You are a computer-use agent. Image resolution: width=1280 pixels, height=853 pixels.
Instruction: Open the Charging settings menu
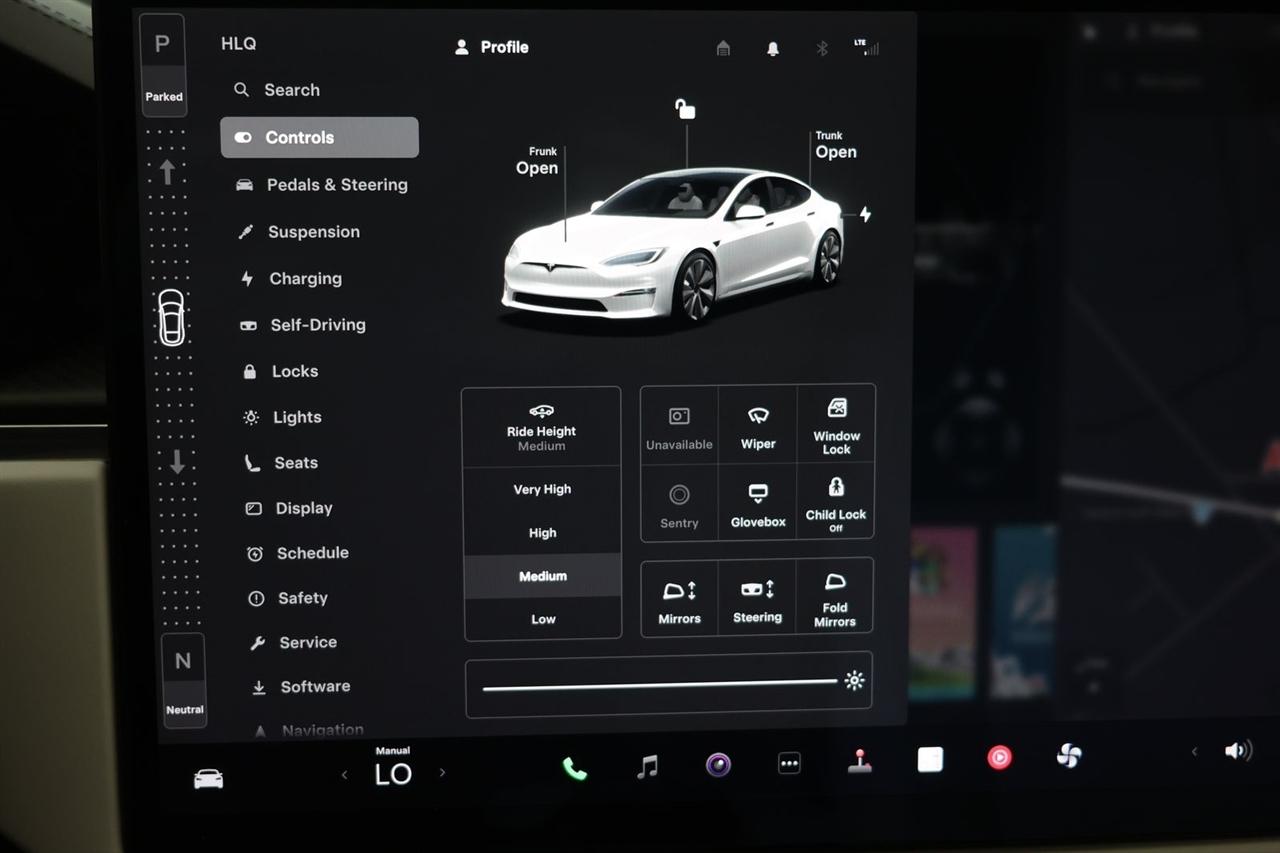click(304, 279)
